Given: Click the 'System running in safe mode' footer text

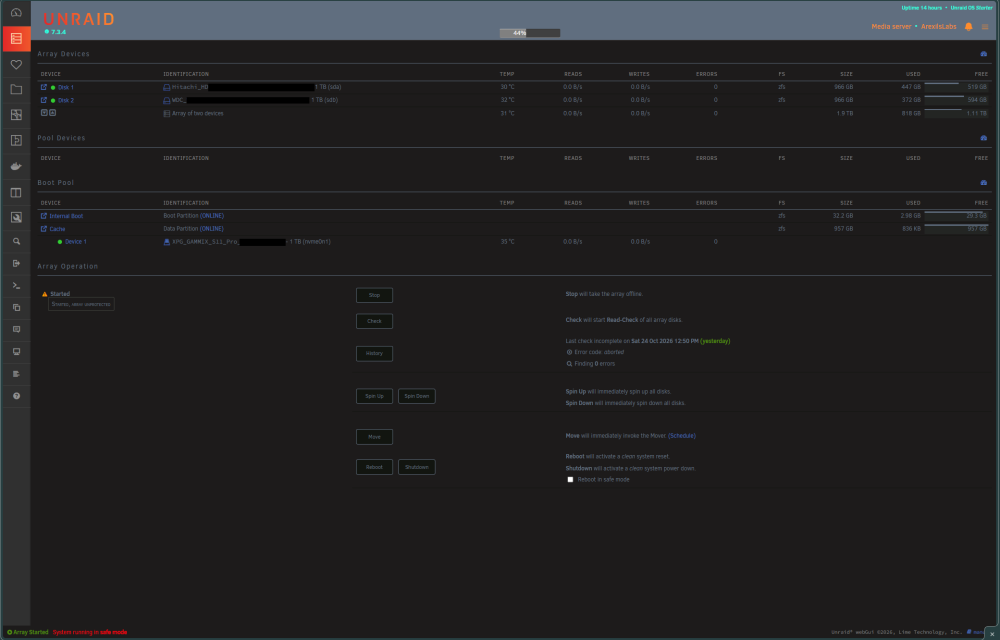Looking at the screenshot, I should tap(90, 632).
